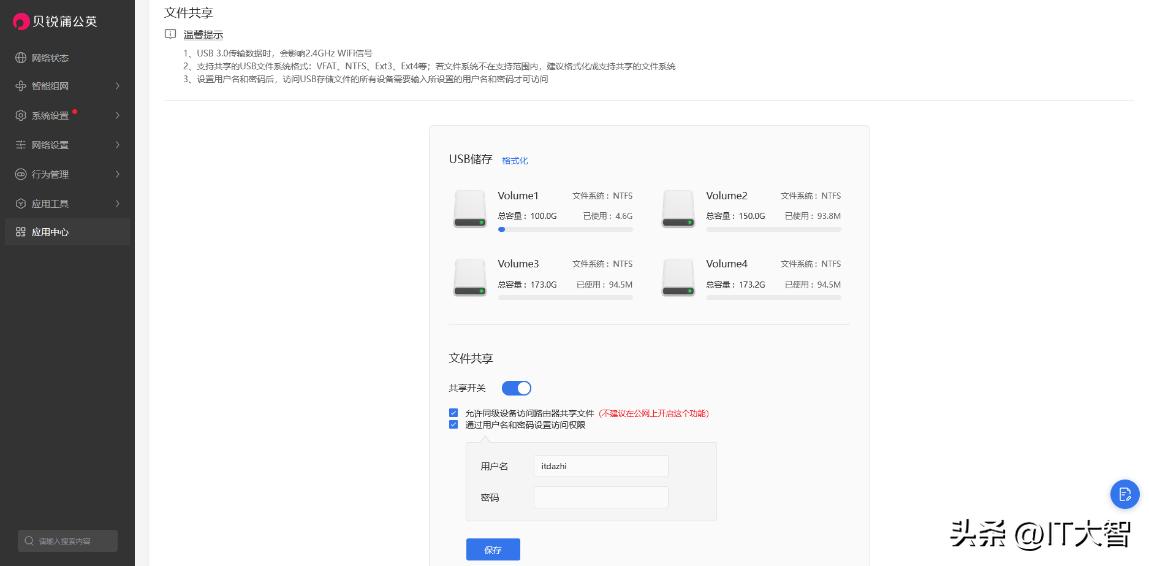The width and height of the screenshot is (1149, 566).
Task: Click the 格式化 link next to USB储存
Action: coord(514,161)
